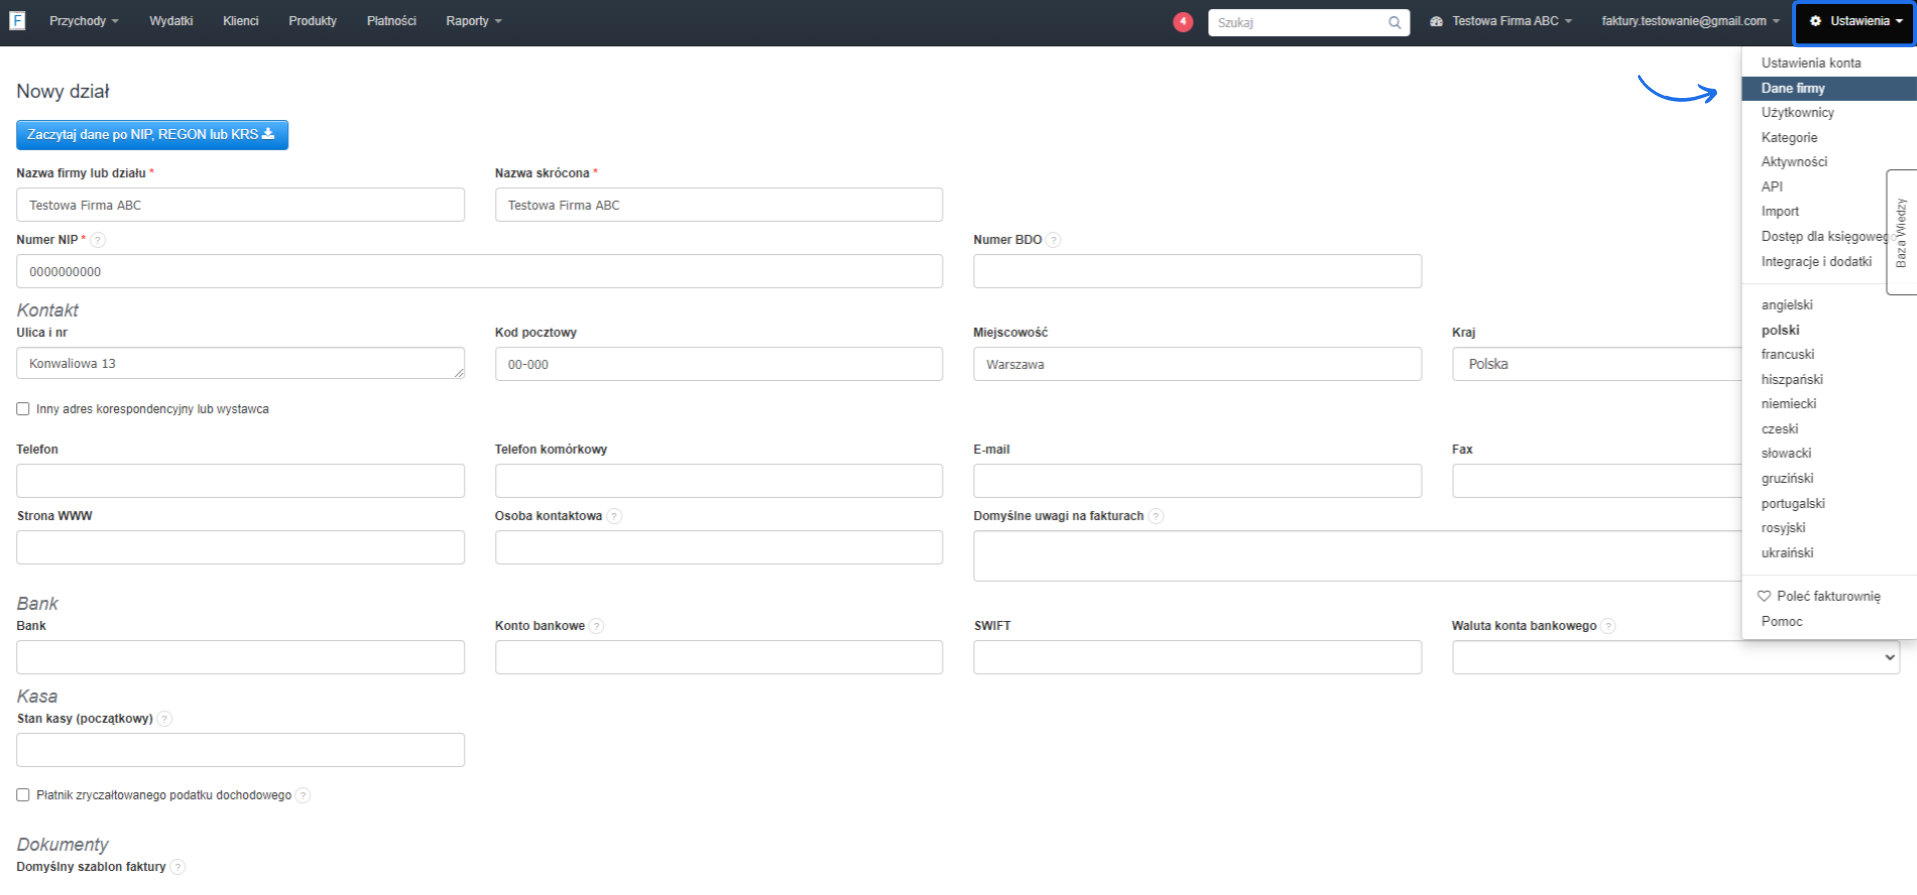Click the Nazwa skrócona field
Viewport: 1917px width, 895px height.
718,205
